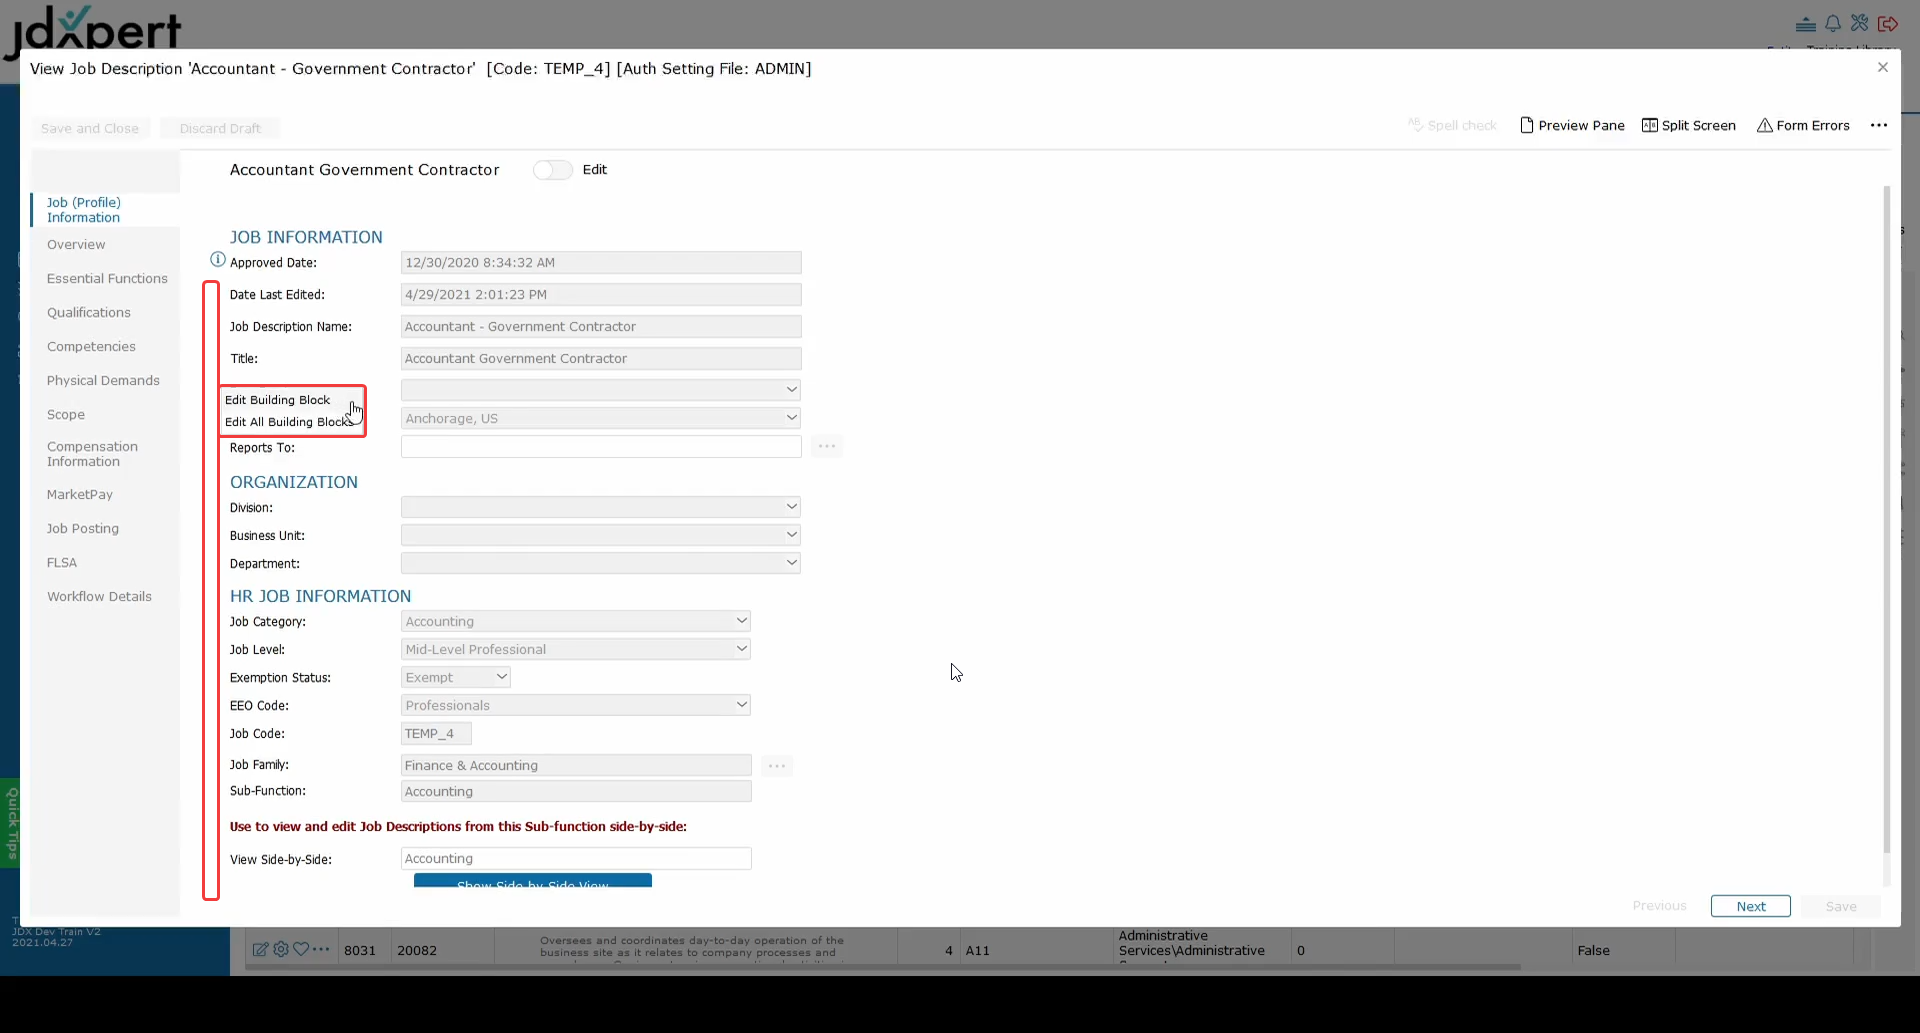Click the Reports To input field

tap(600, 447)
